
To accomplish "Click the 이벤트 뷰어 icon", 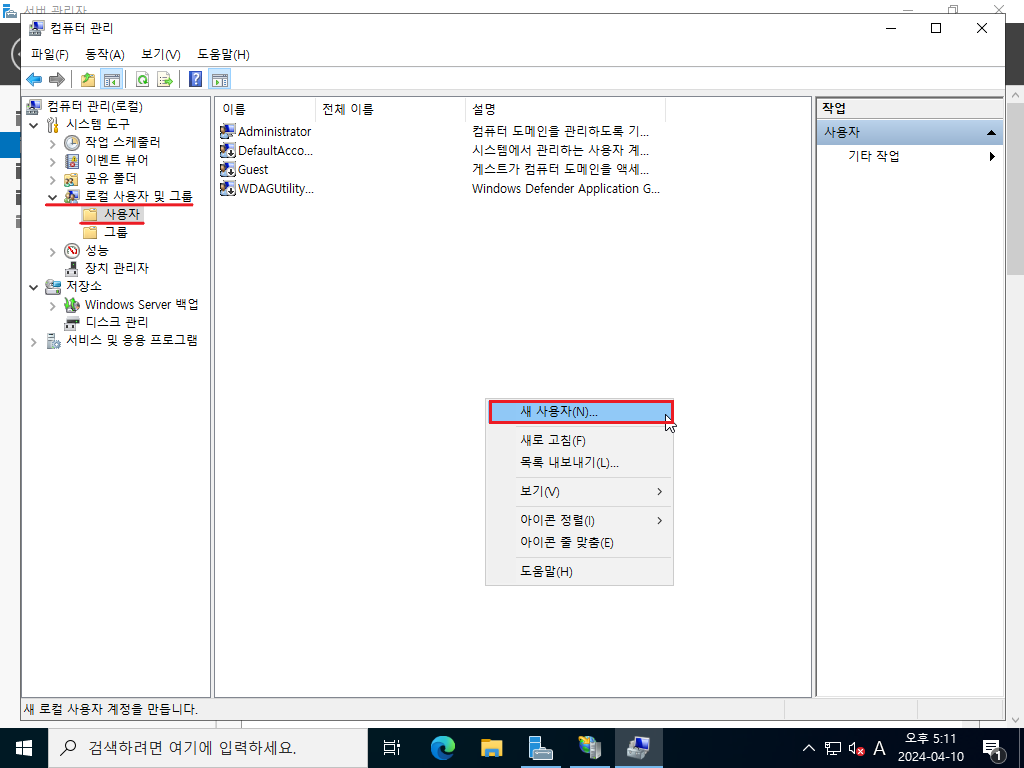I will pos(72,161).
